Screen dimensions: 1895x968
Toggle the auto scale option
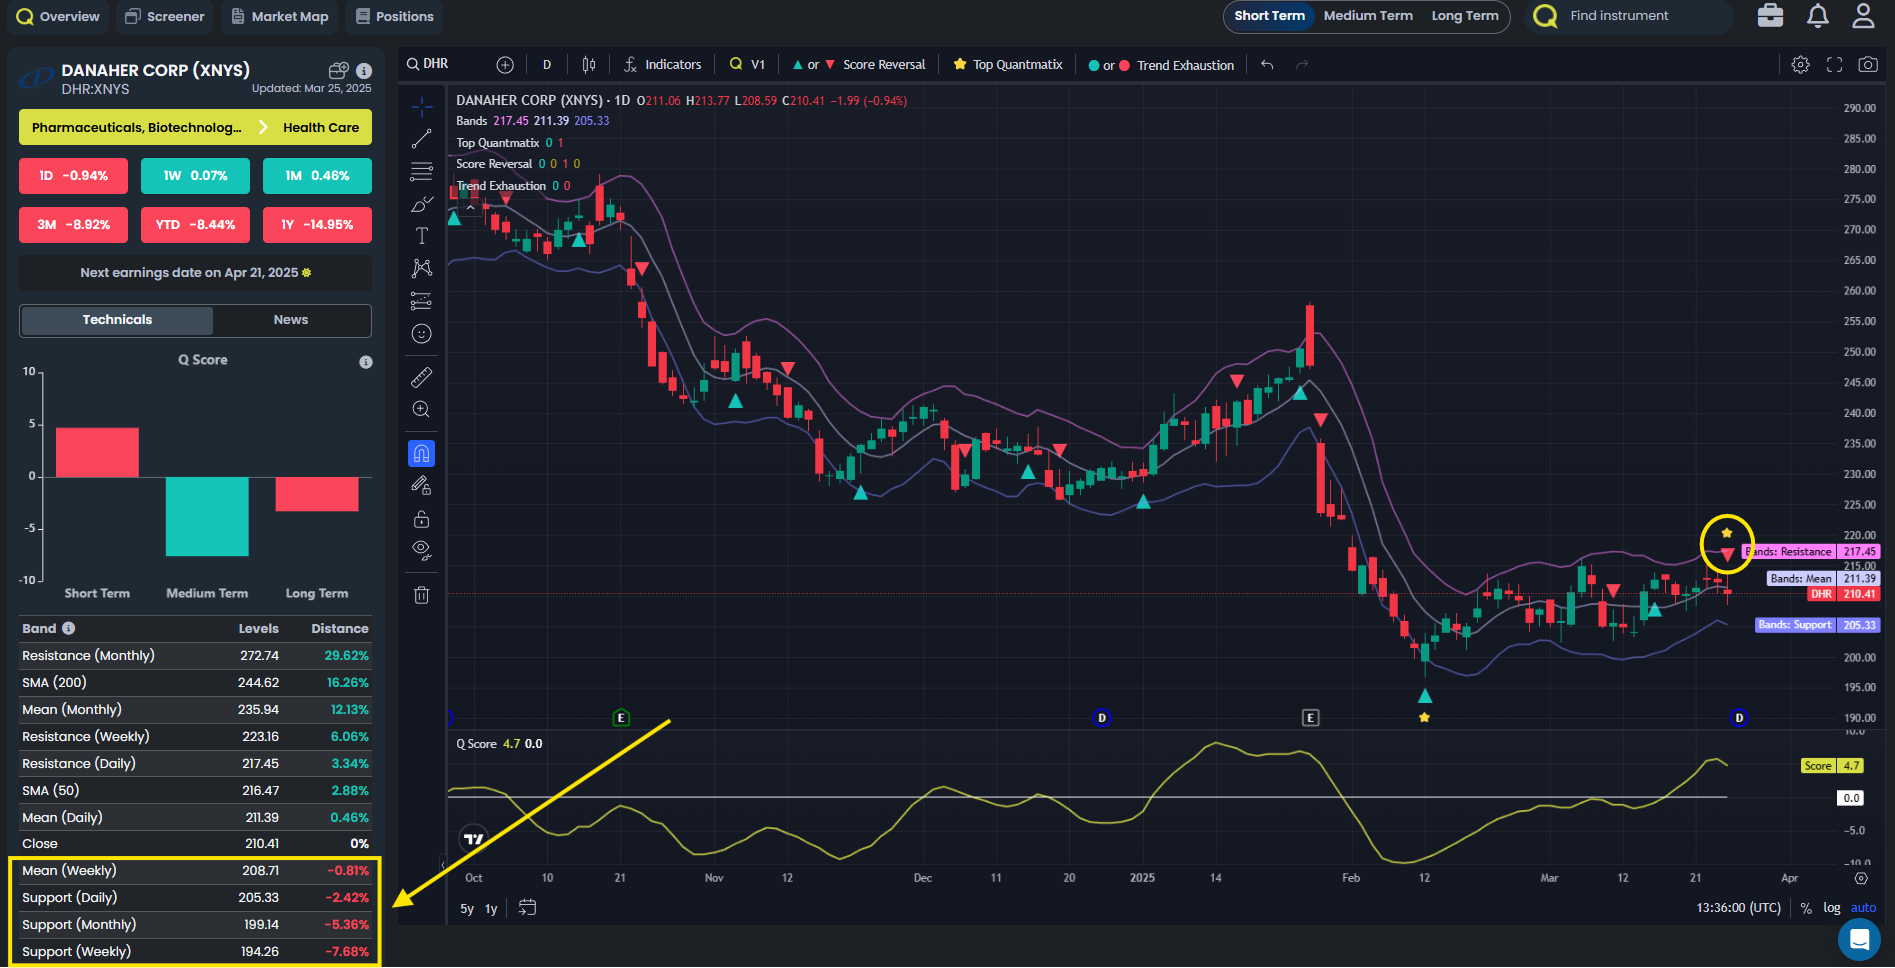tap(1863, 908)
